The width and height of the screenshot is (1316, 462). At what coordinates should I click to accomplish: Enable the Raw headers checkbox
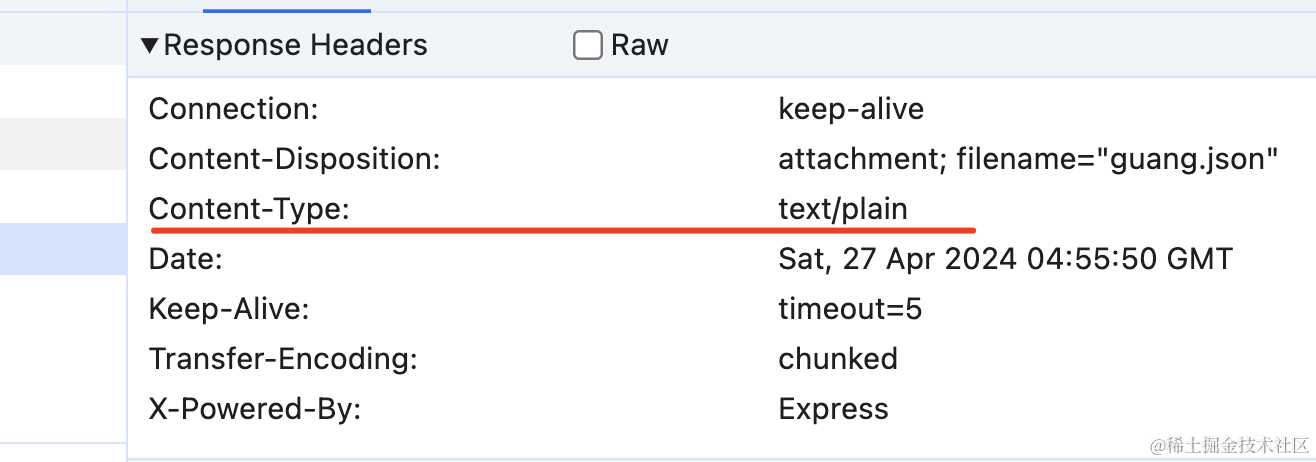point(588,45)
